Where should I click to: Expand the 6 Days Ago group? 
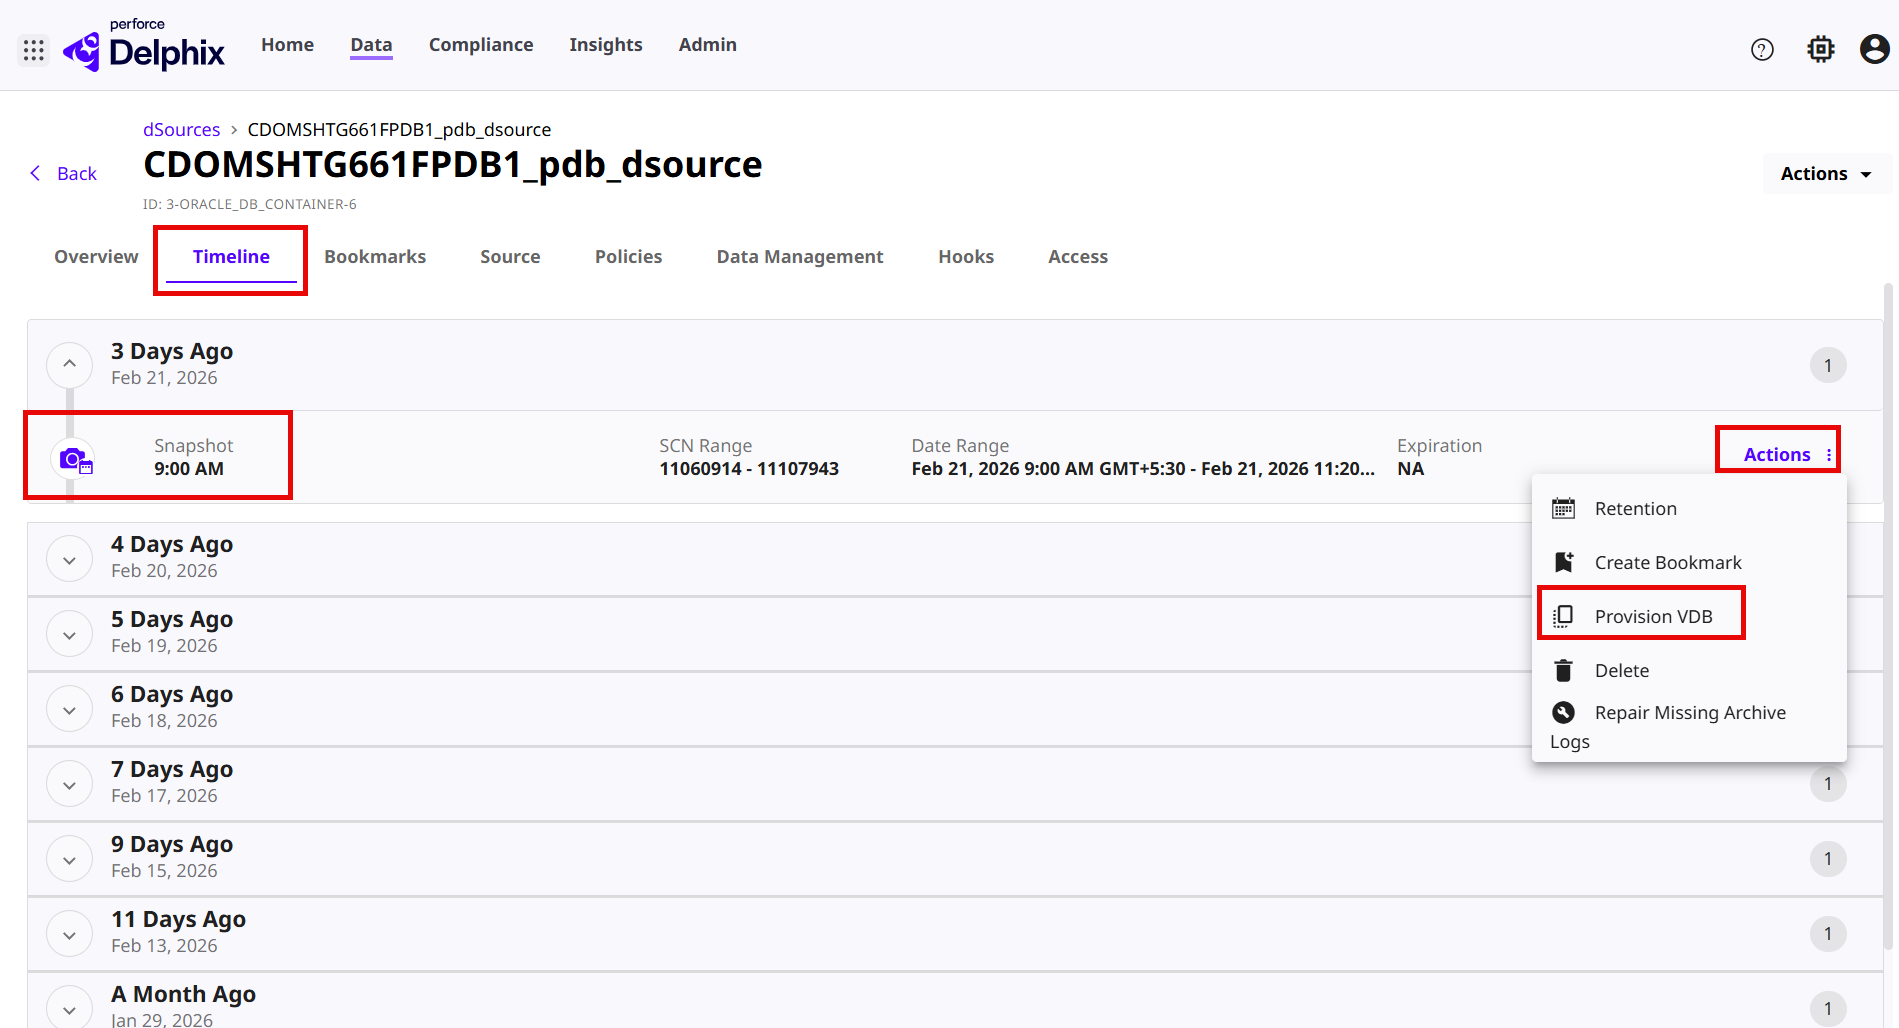tap(70, 710)
